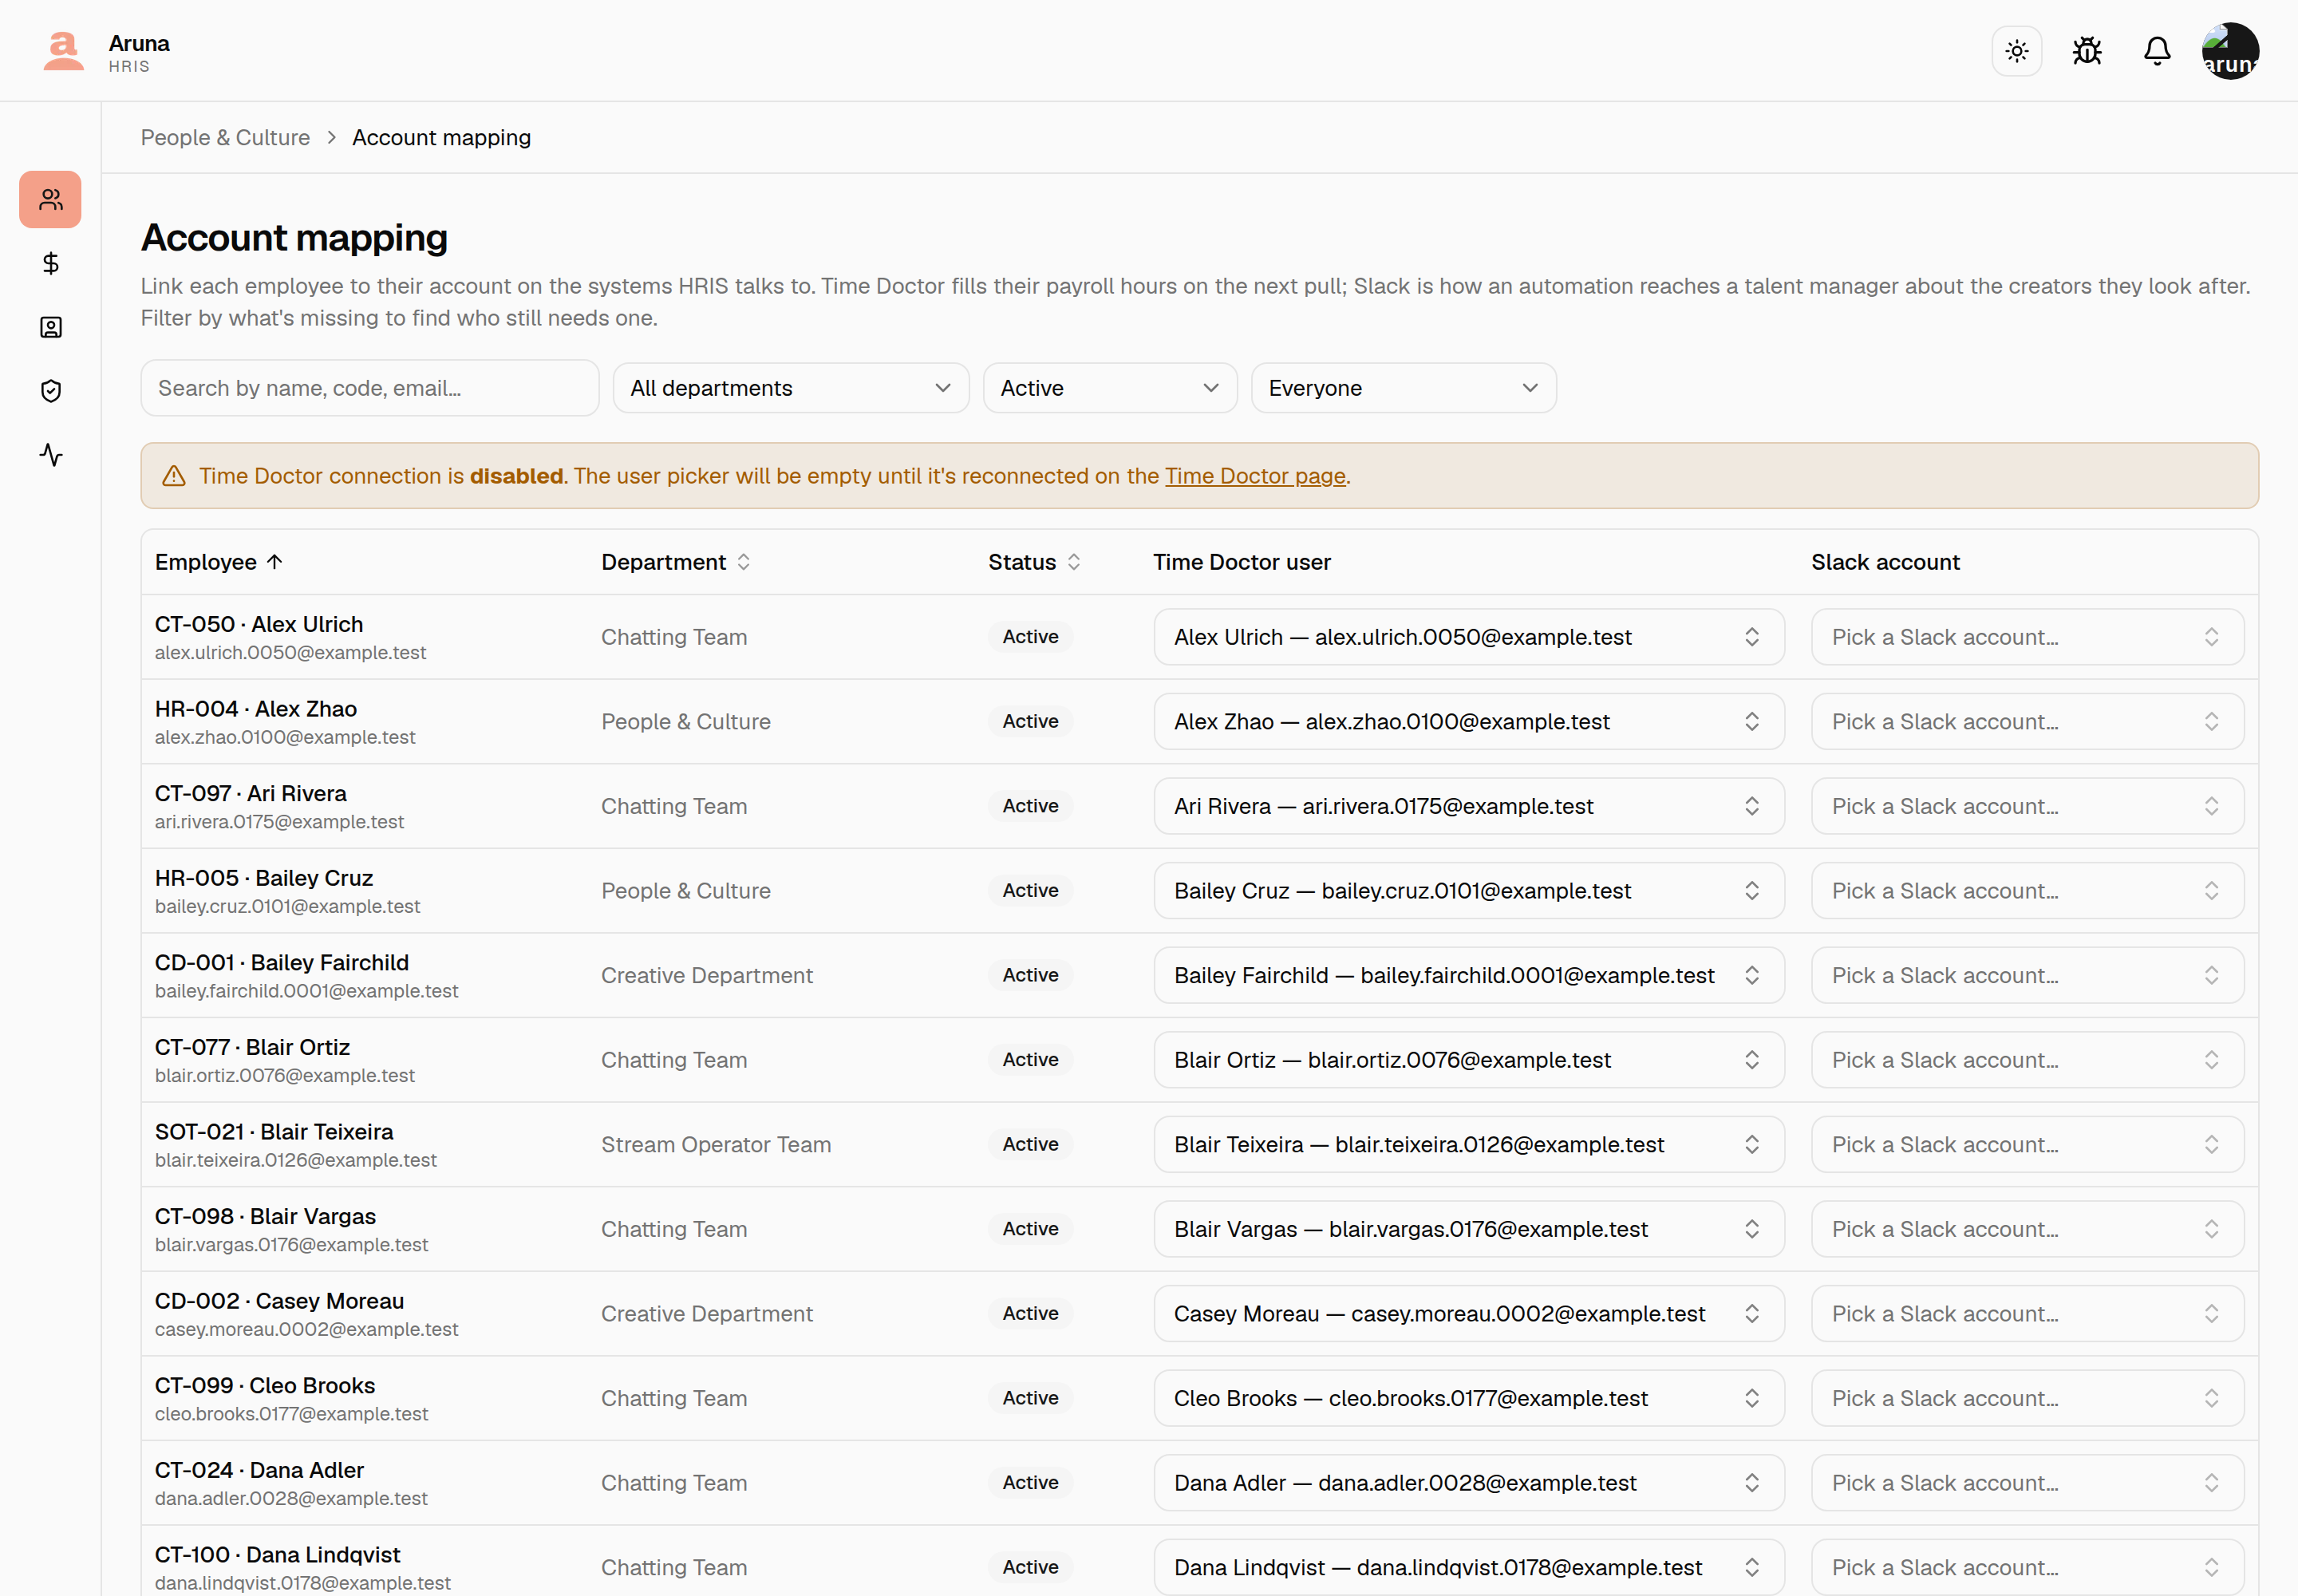Open Bailey Fairchild's Time Doctor user picker
2298x1596 pixels.
1468,975
